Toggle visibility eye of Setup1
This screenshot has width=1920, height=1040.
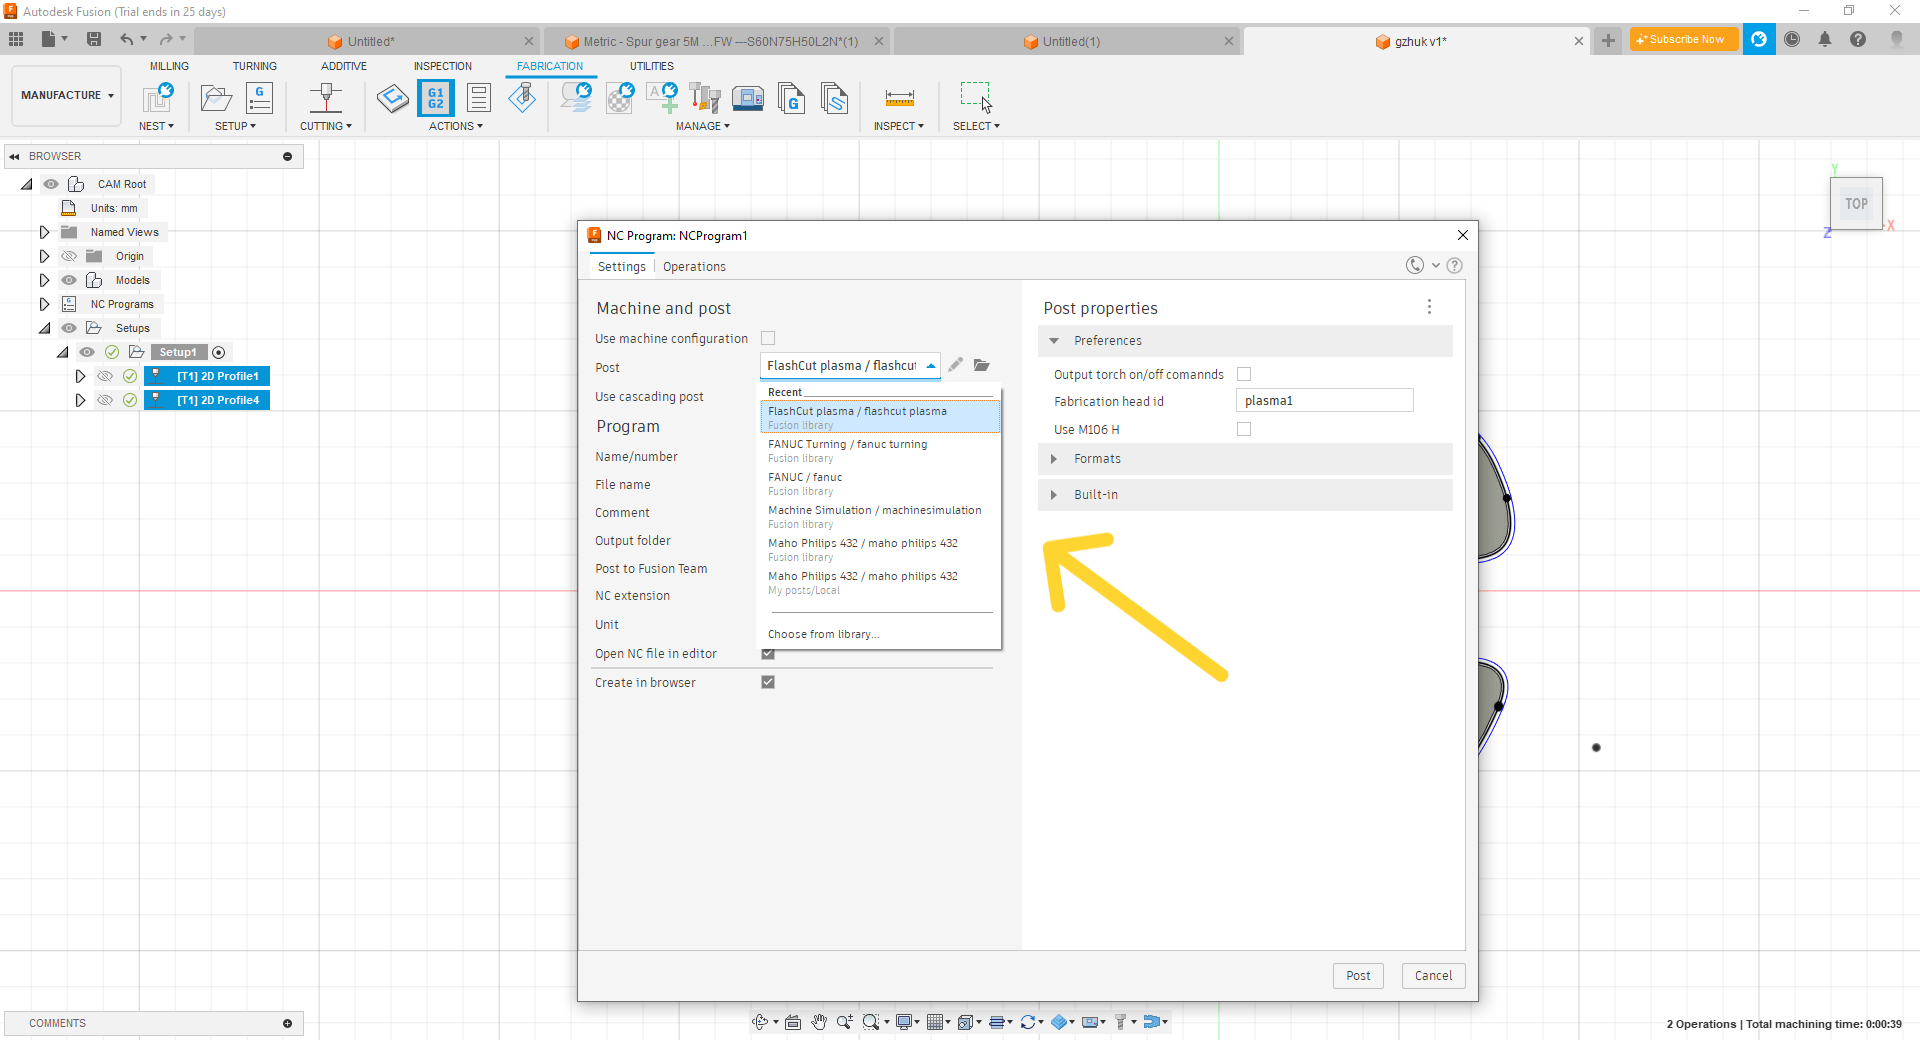[87, 352]
